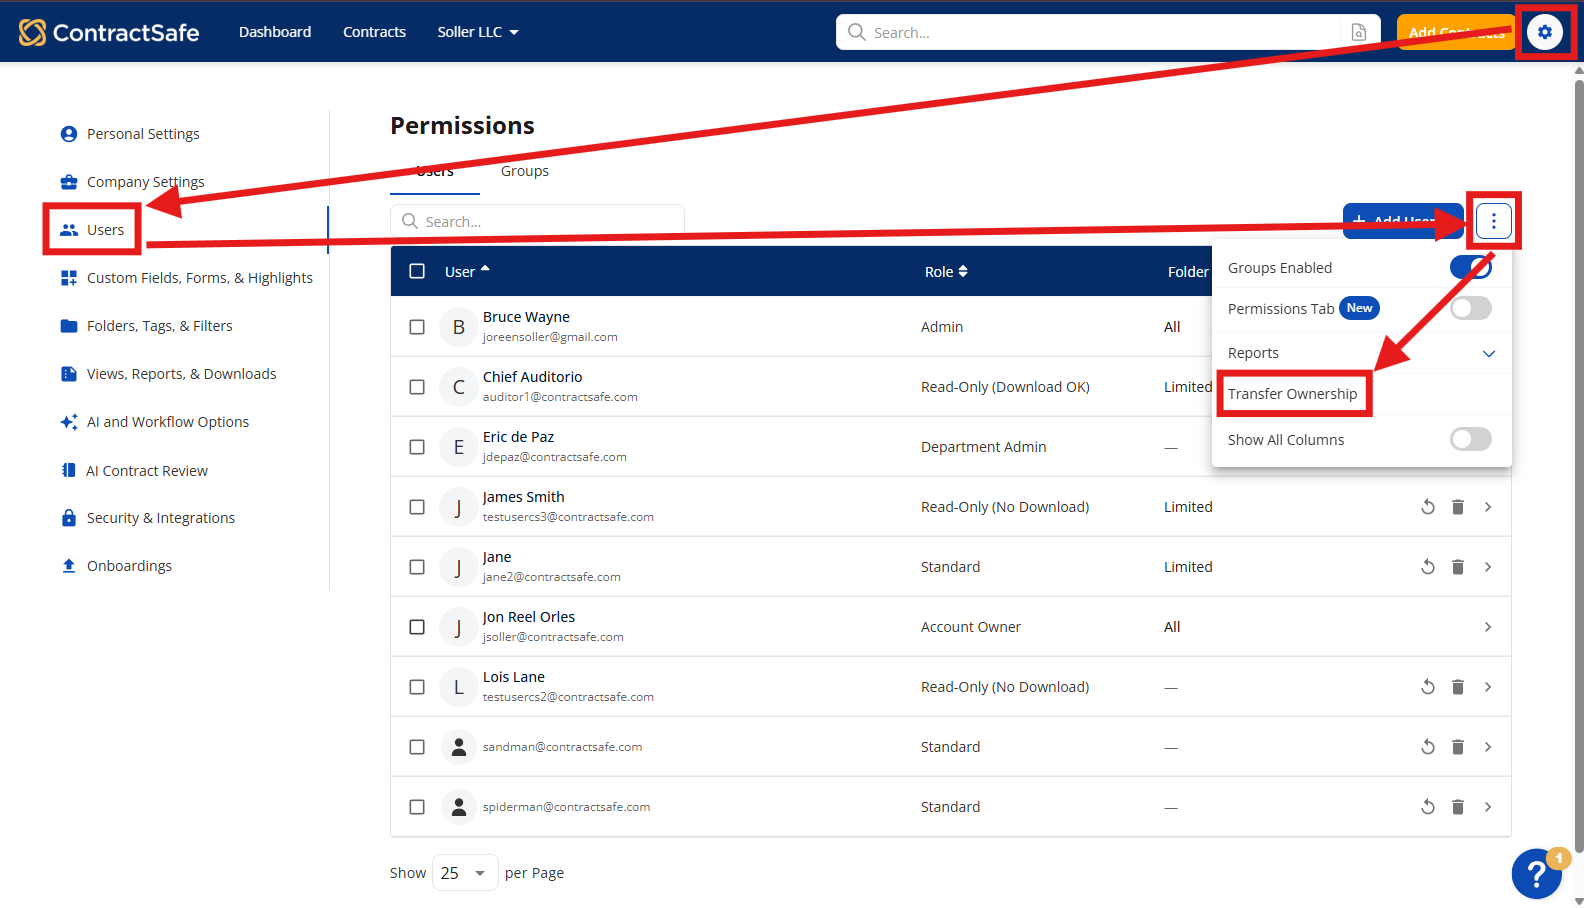The width and height of the screenshot is (1584, 908).
Task: Open the settings gear icon
Action: pyautogui.click(x=1545, y=32)
